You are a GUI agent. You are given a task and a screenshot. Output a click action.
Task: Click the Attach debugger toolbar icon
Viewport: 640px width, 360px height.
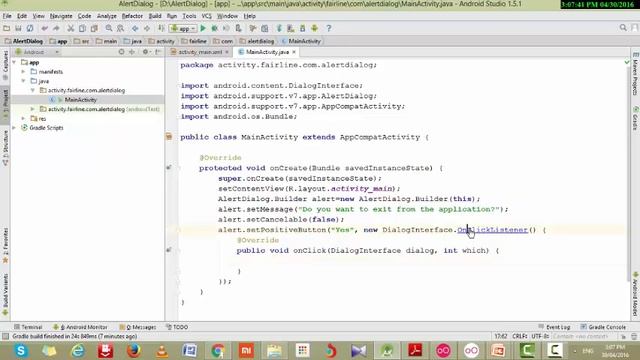[x=238, y=28]
